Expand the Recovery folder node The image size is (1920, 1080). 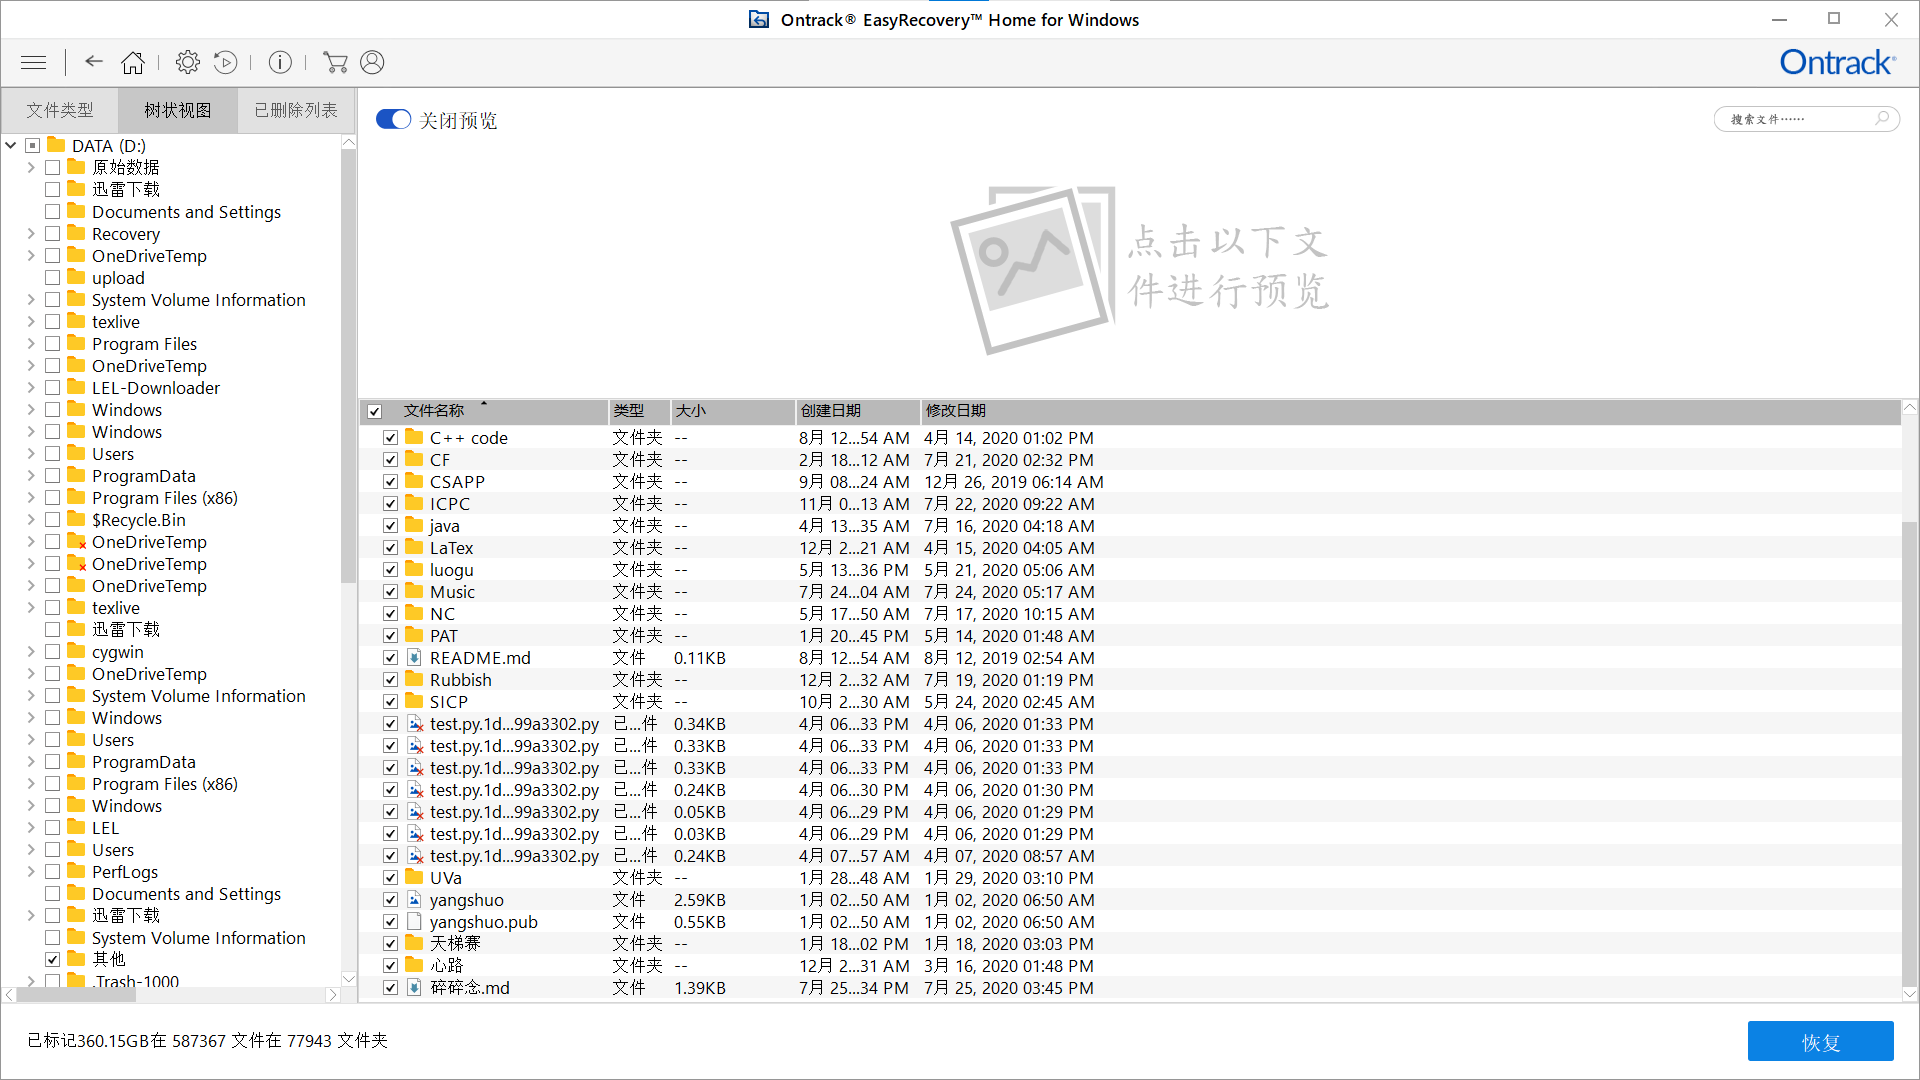31,234
